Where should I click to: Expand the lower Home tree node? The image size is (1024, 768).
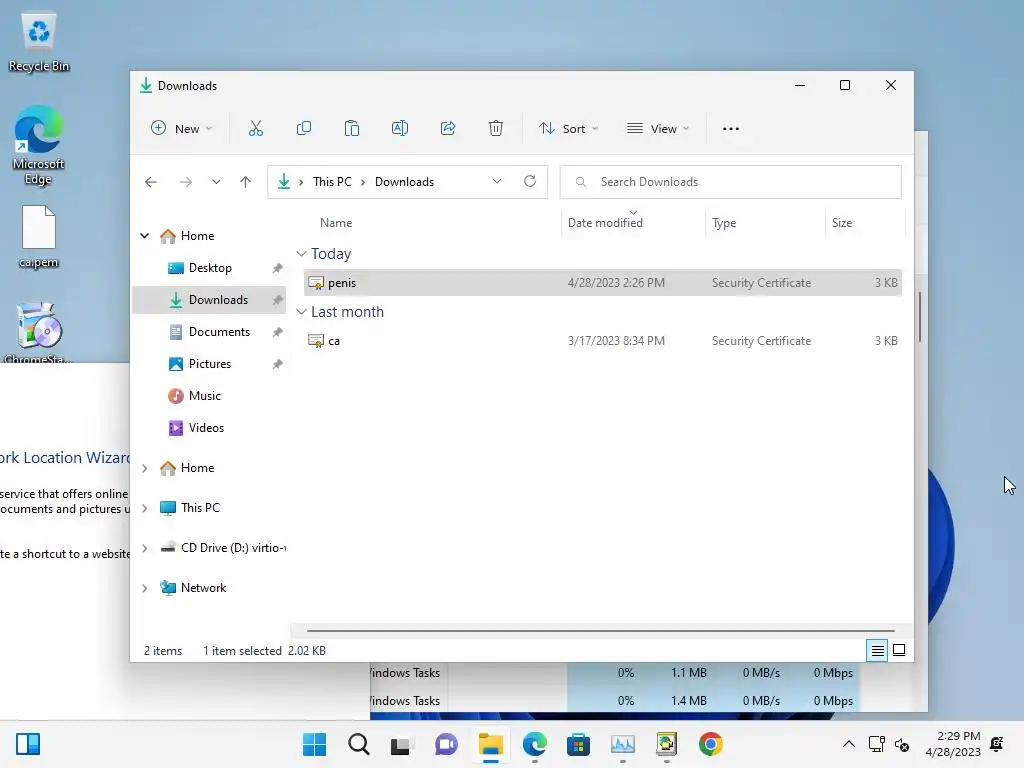tap(145, 468)
